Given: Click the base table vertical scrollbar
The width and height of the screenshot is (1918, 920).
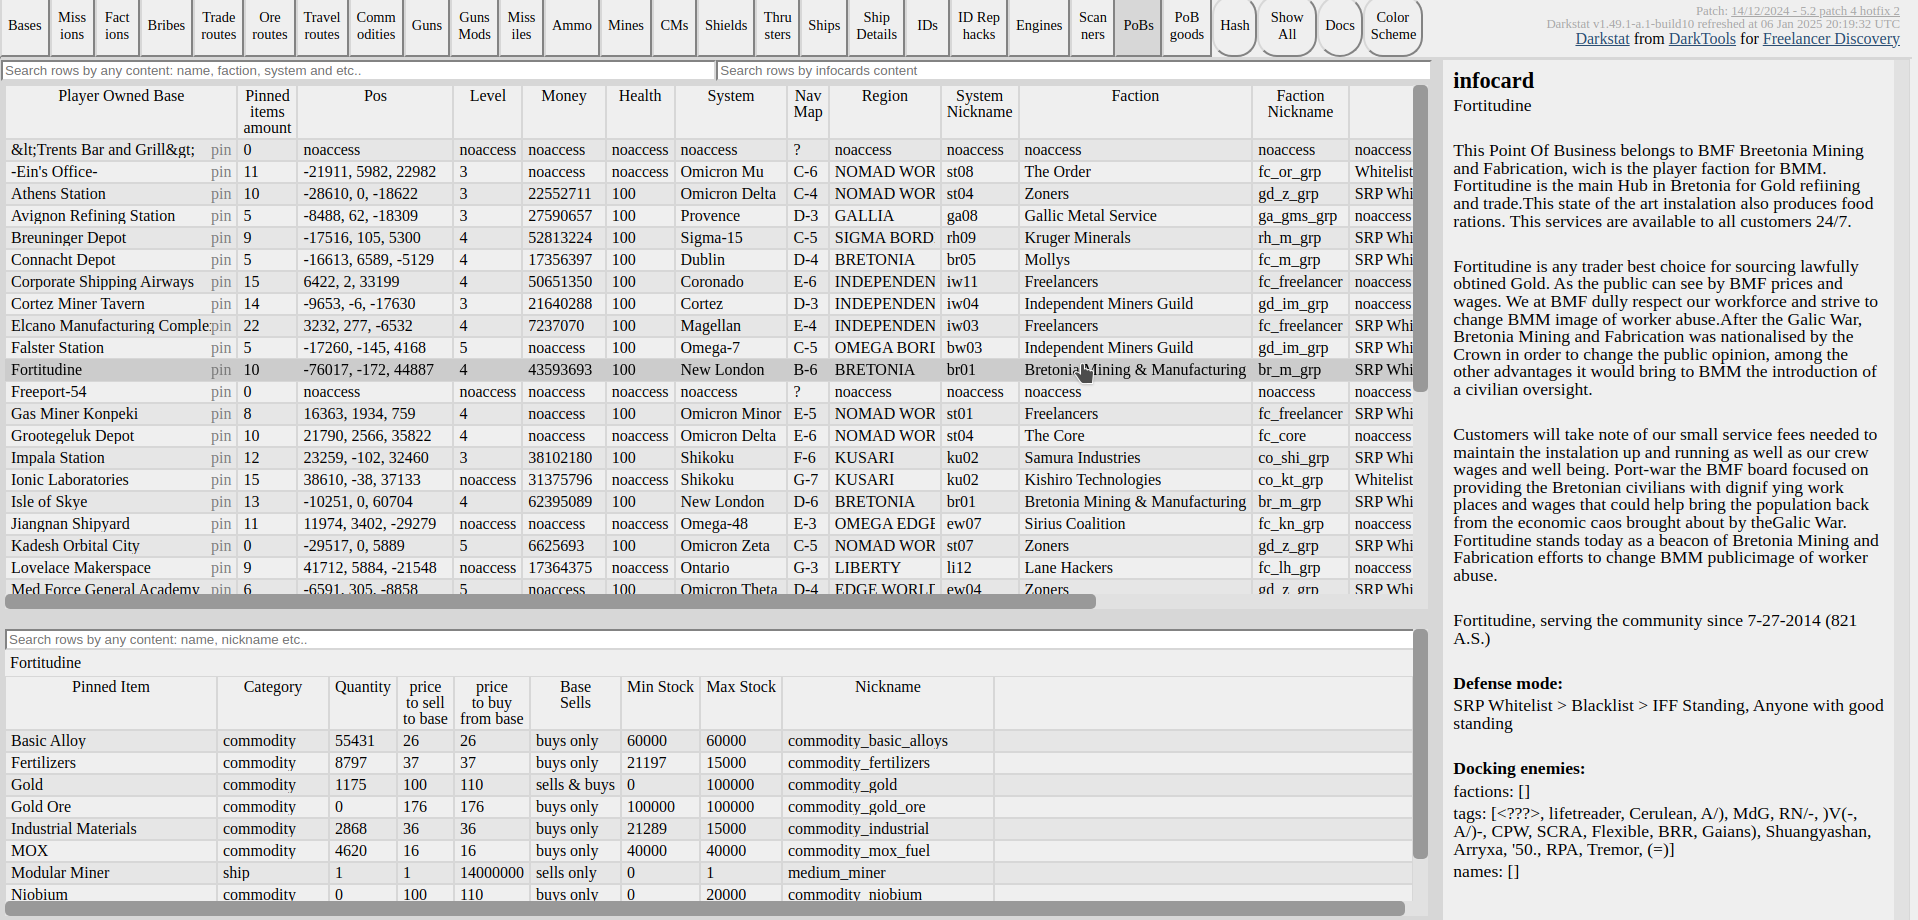Looking at the screenshot, I should (1420, 238).
